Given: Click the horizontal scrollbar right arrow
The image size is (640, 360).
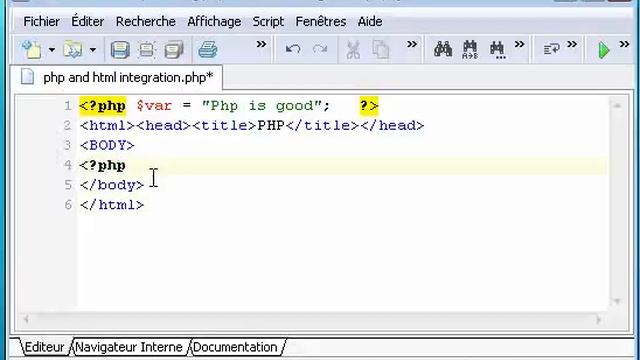Looking at the screenshot, I should coord(599,319).
